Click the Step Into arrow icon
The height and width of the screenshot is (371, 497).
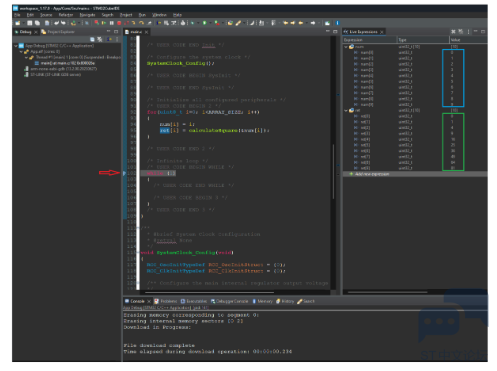click(x=133, y=23)
